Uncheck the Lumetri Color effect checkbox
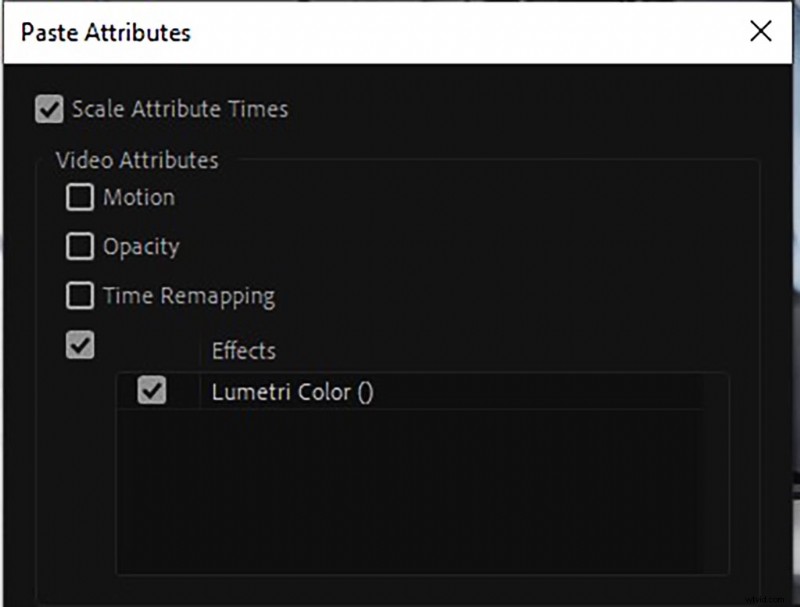 150,392
